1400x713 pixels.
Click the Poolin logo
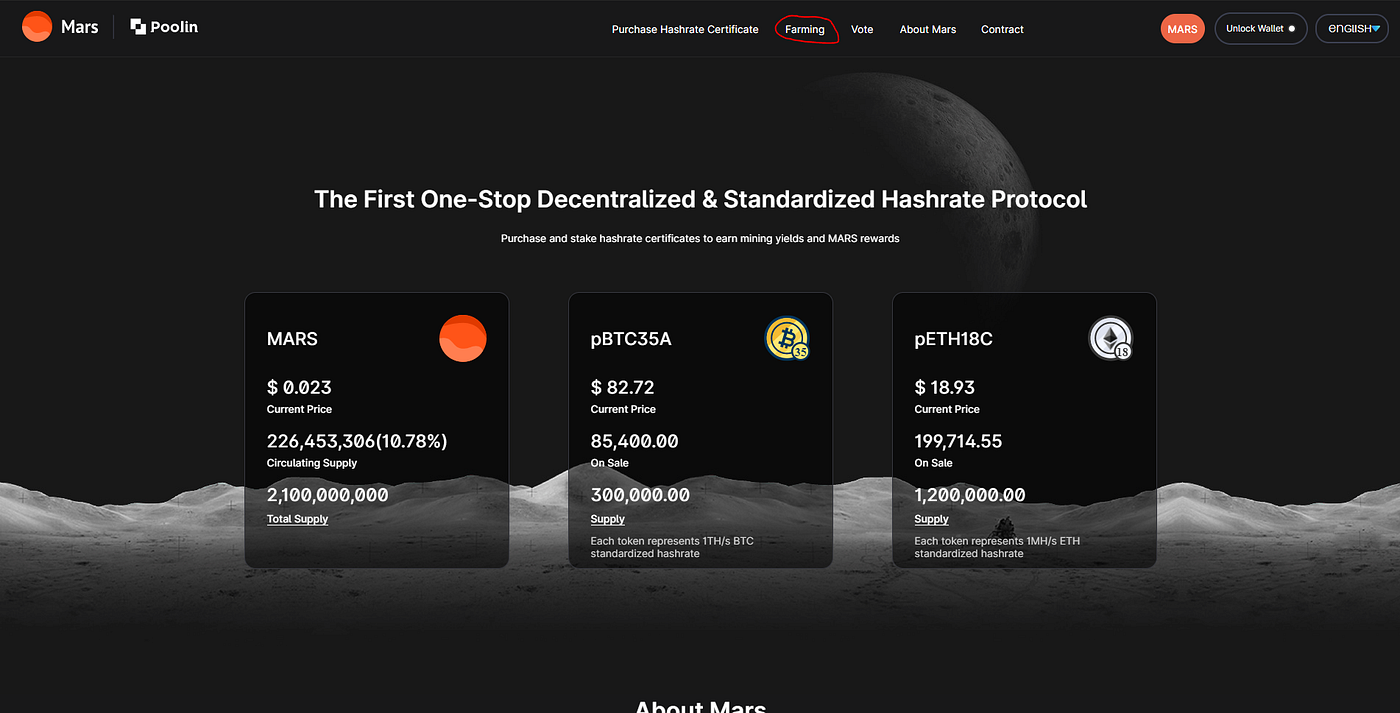tap(163, 26)
